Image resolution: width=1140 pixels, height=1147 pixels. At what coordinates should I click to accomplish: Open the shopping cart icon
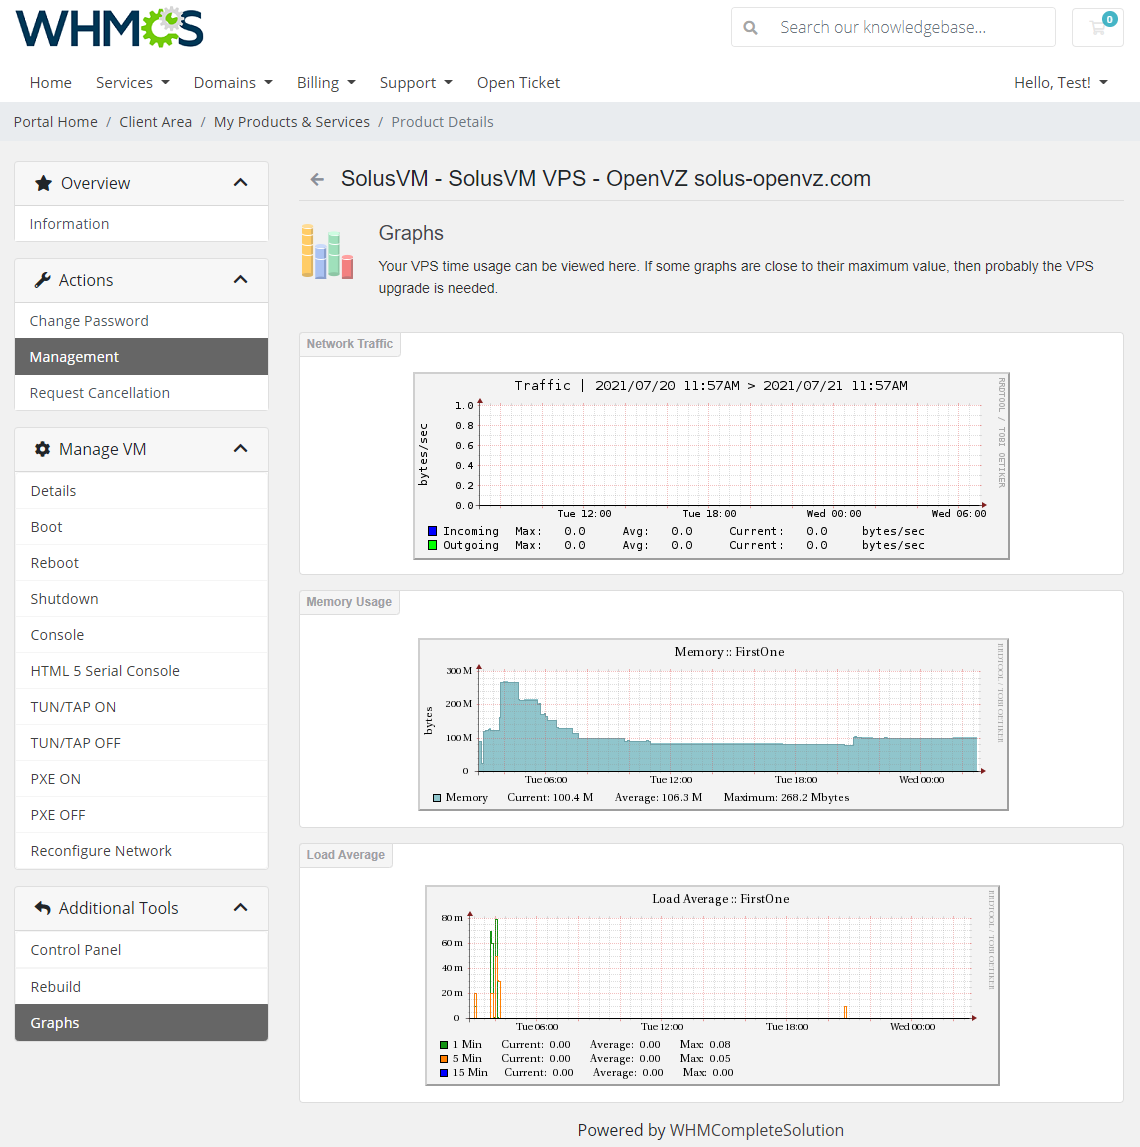tap(1097, 27)
